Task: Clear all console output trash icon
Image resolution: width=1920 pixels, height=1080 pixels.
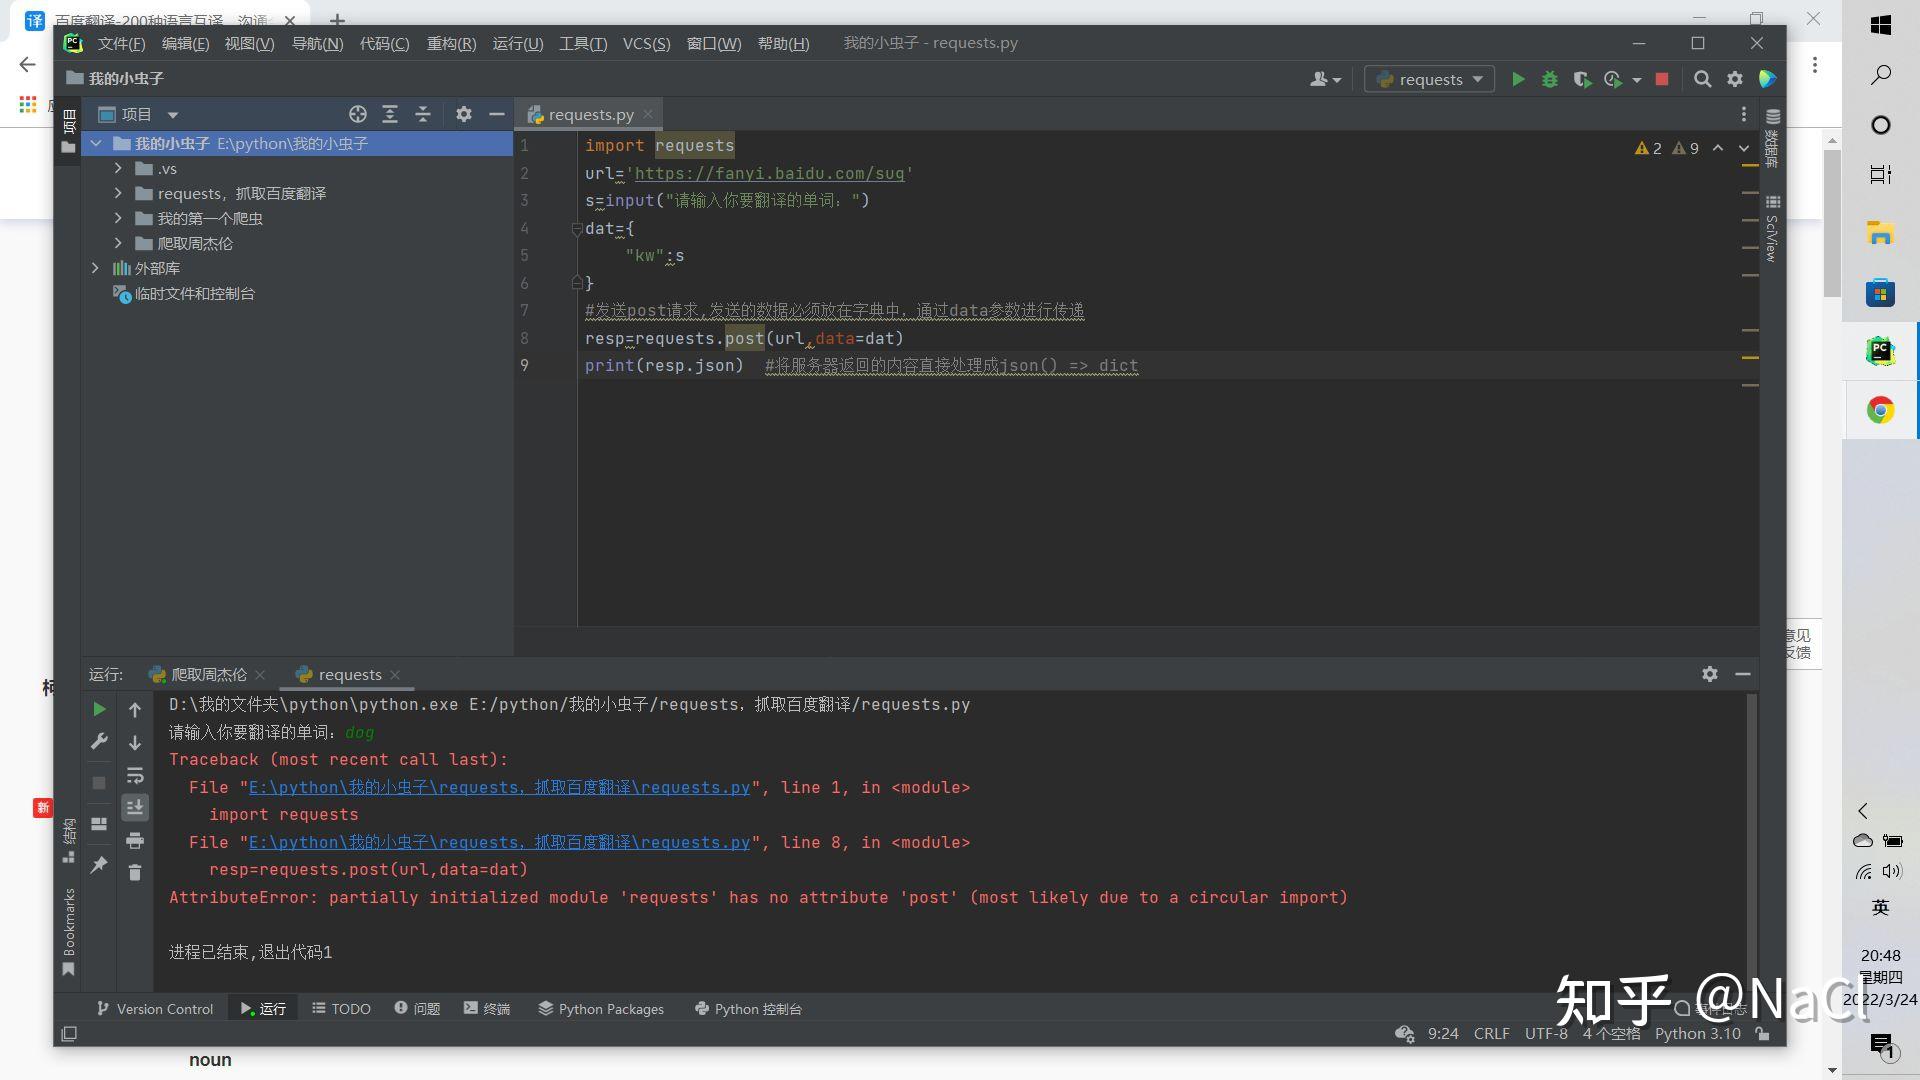Action: tap(135, 873)
